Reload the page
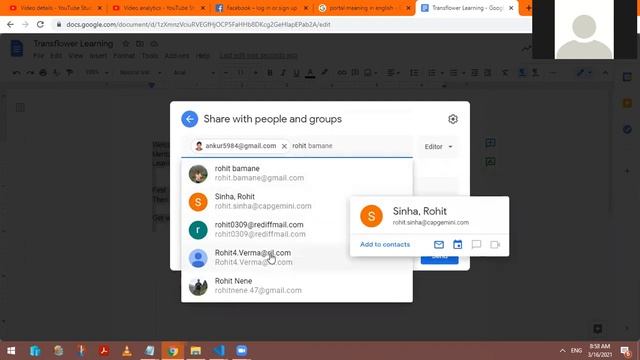Viewport: 640px width, 360px height. tap(40, 24)
